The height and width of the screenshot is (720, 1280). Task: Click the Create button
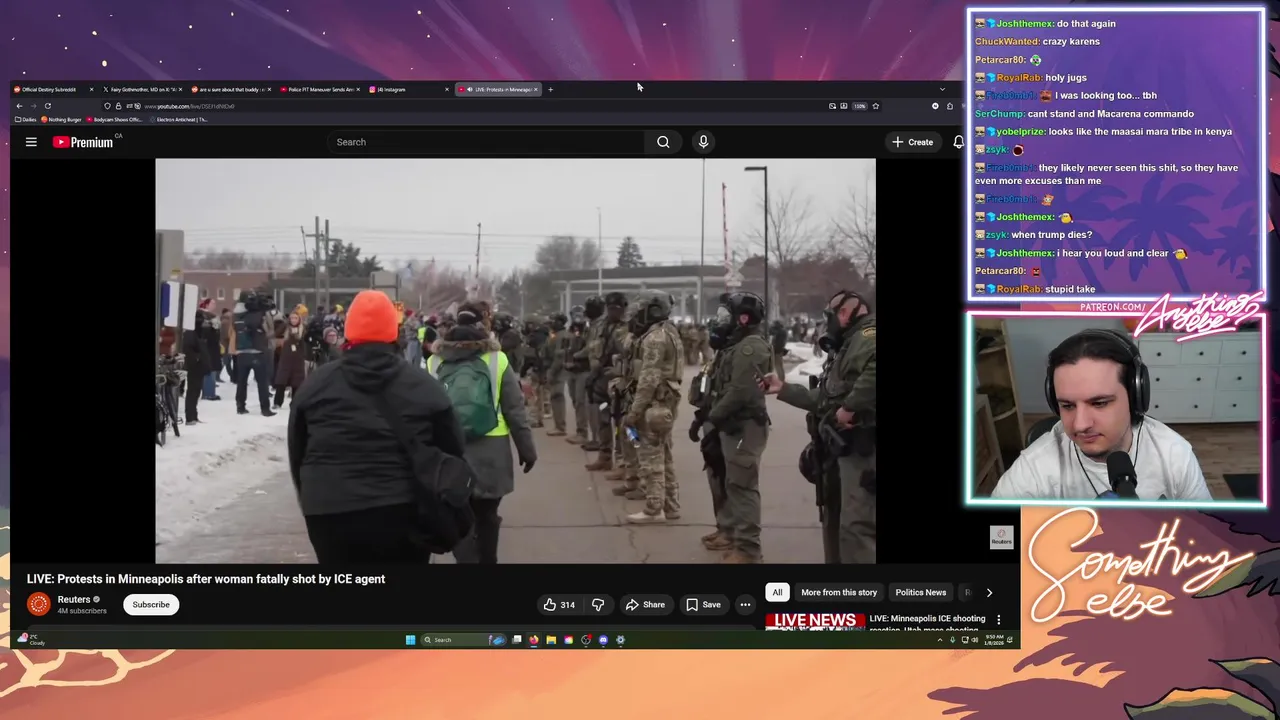(x=912, y=142)
